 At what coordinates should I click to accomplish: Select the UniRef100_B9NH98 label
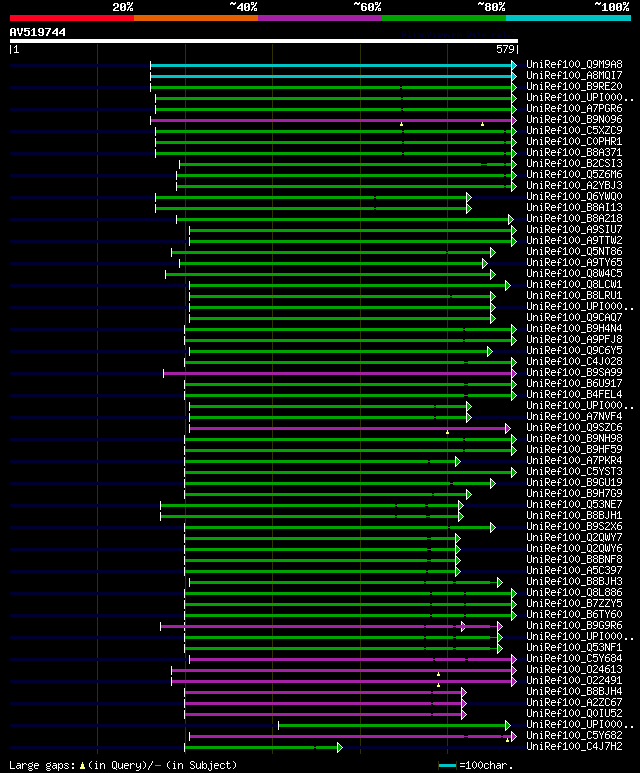[574, 438]
